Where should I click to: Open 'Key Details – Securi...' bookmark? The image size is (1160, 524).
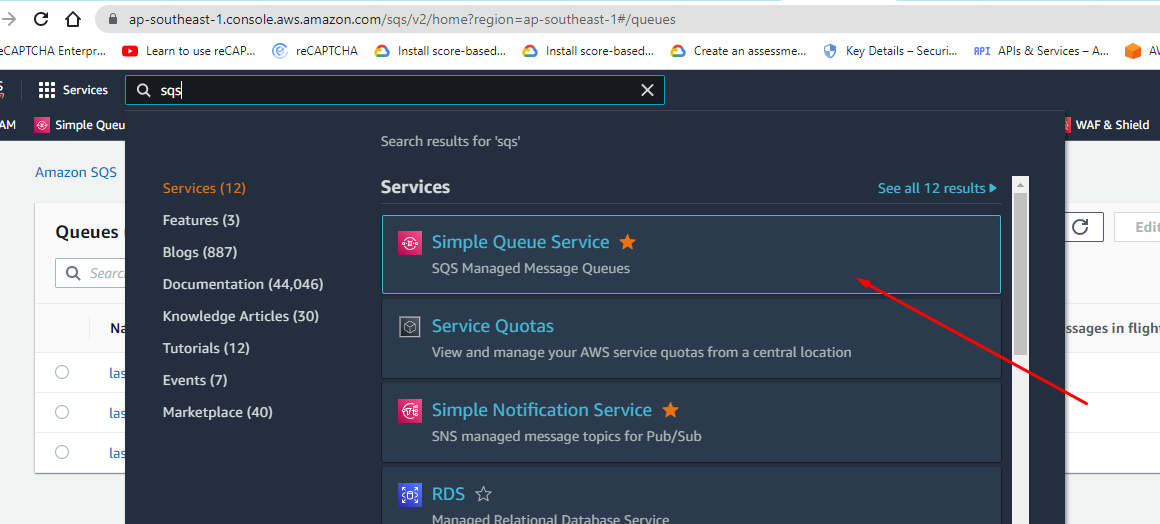[891, 51]
